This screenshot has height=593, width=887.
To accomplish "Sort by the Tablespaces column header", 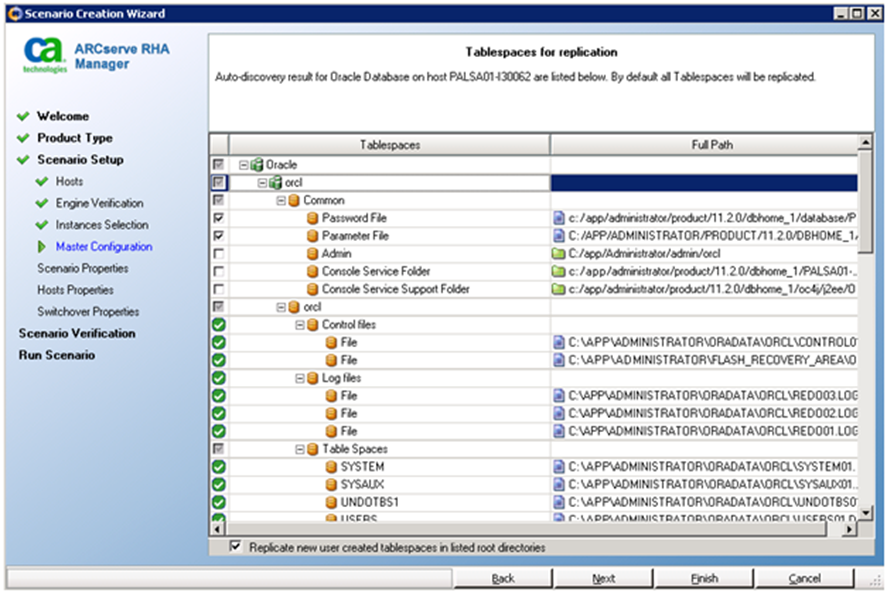I will pyautogui.click(x=390, y=145).
